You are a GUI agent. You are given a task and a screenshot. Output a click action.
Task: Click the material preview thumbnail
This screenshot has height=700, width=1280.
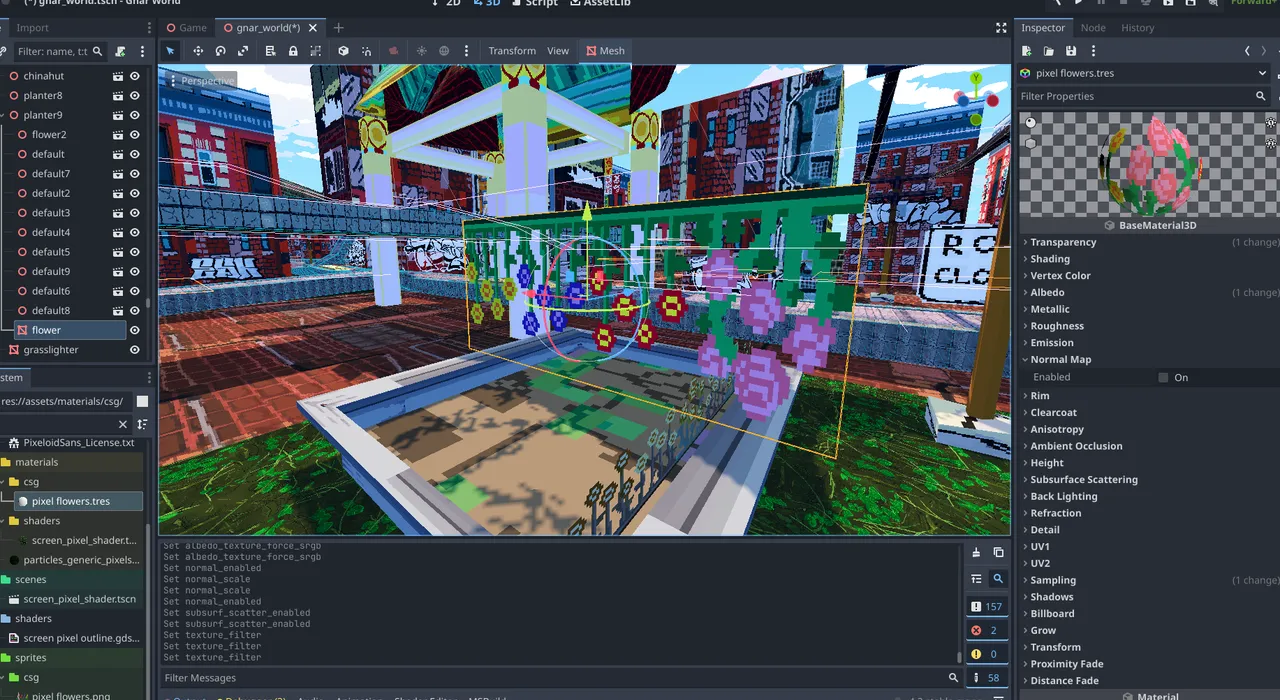[x=1150, y=163]
